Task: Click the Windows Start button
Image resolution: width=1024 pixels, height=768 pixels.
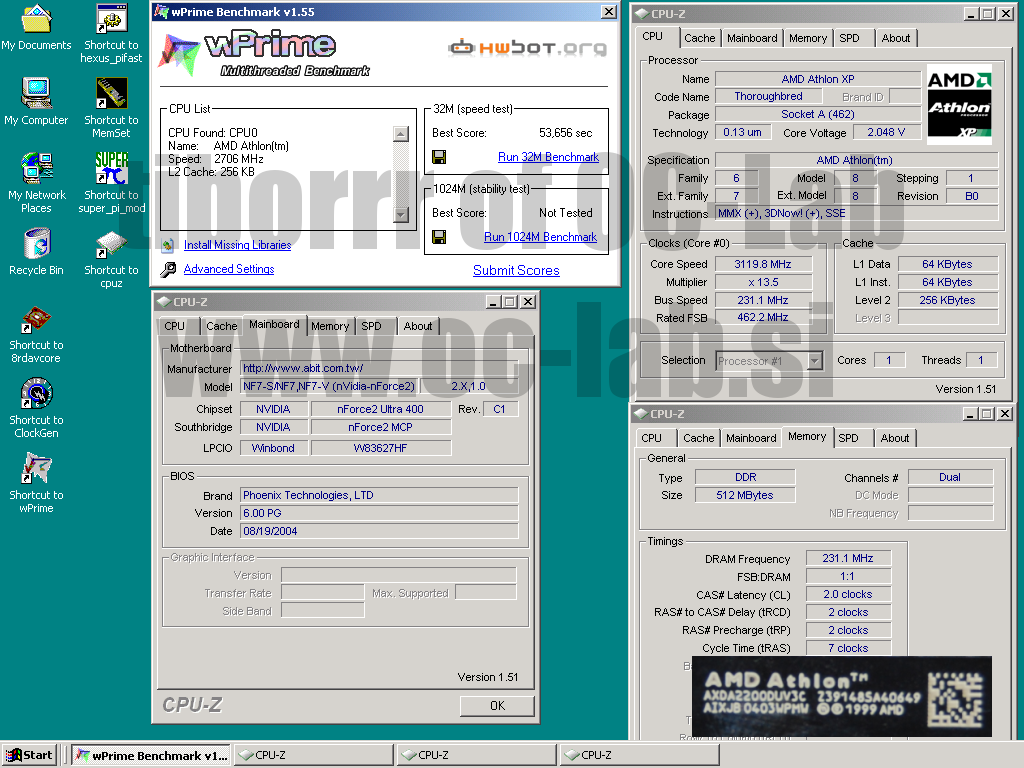Action: [30, 755]
